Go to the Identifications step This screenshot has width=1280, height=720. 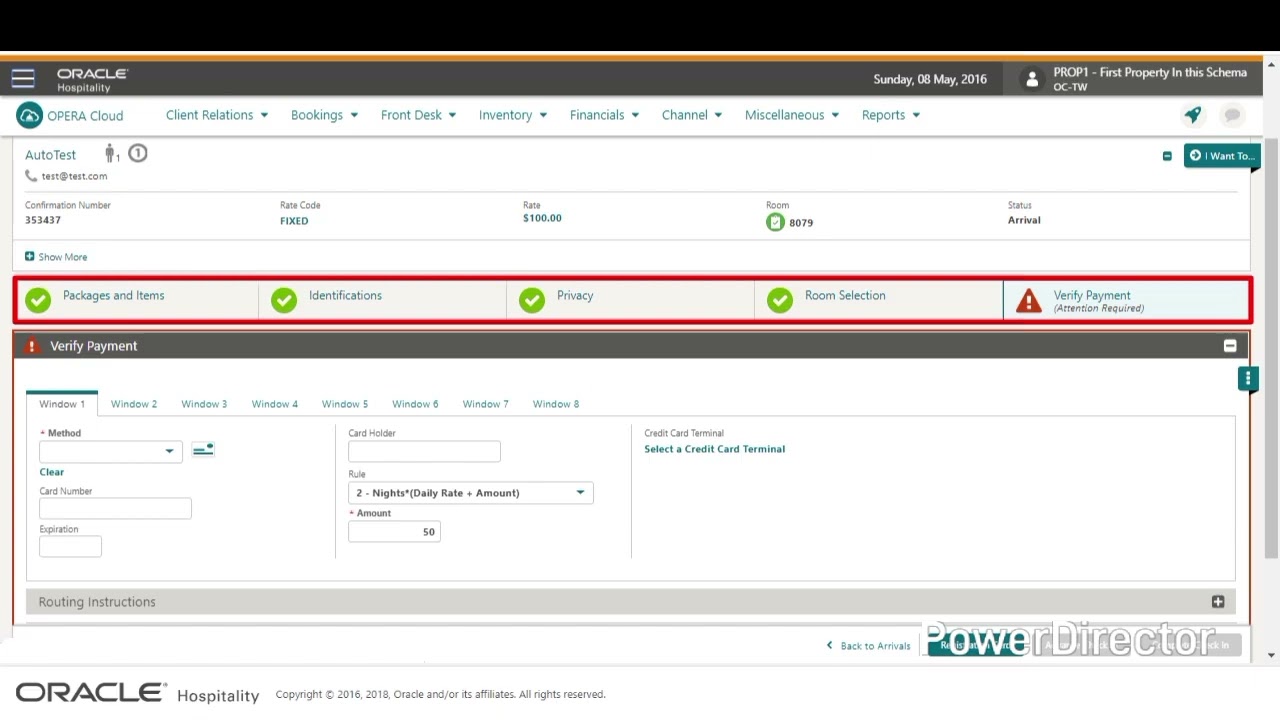point(383,300)
